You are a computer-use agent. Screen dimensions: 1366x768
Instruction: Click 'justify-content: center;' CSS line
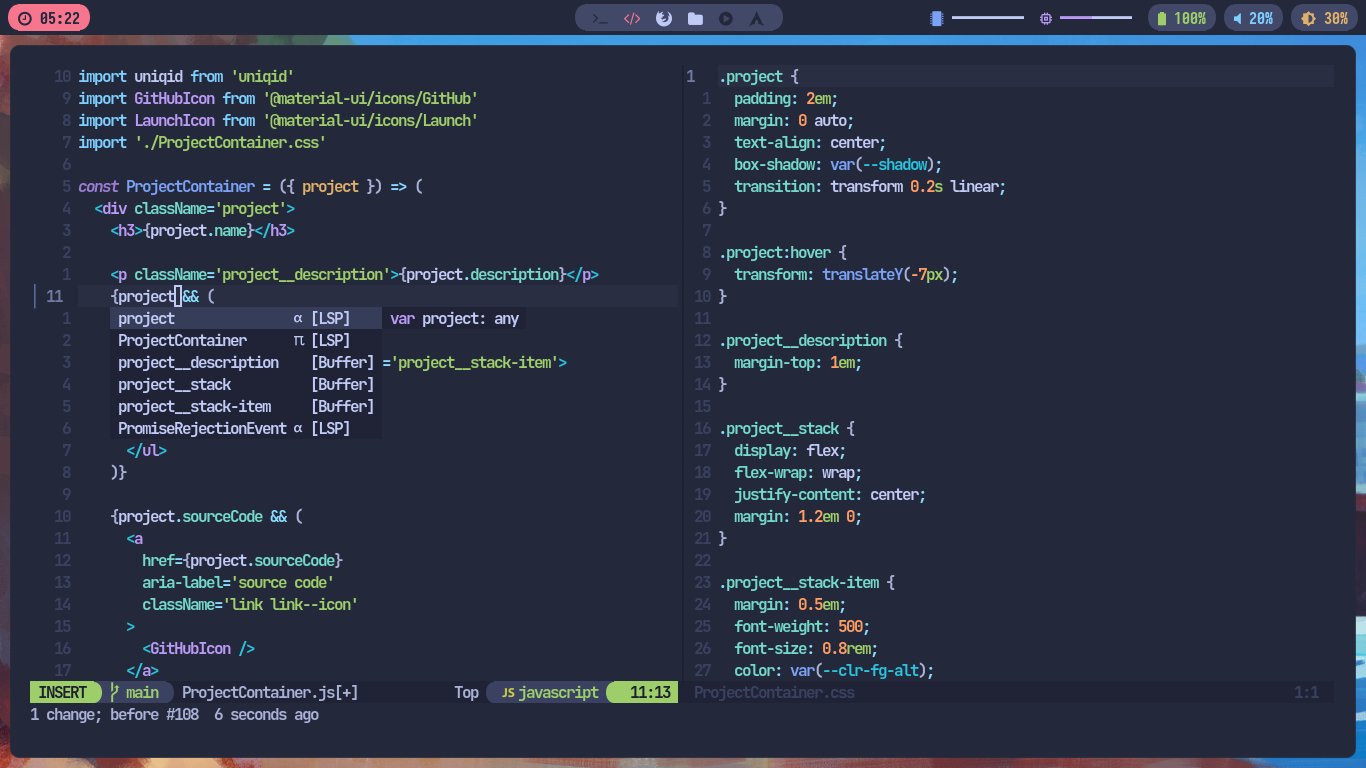click(830, 494)
